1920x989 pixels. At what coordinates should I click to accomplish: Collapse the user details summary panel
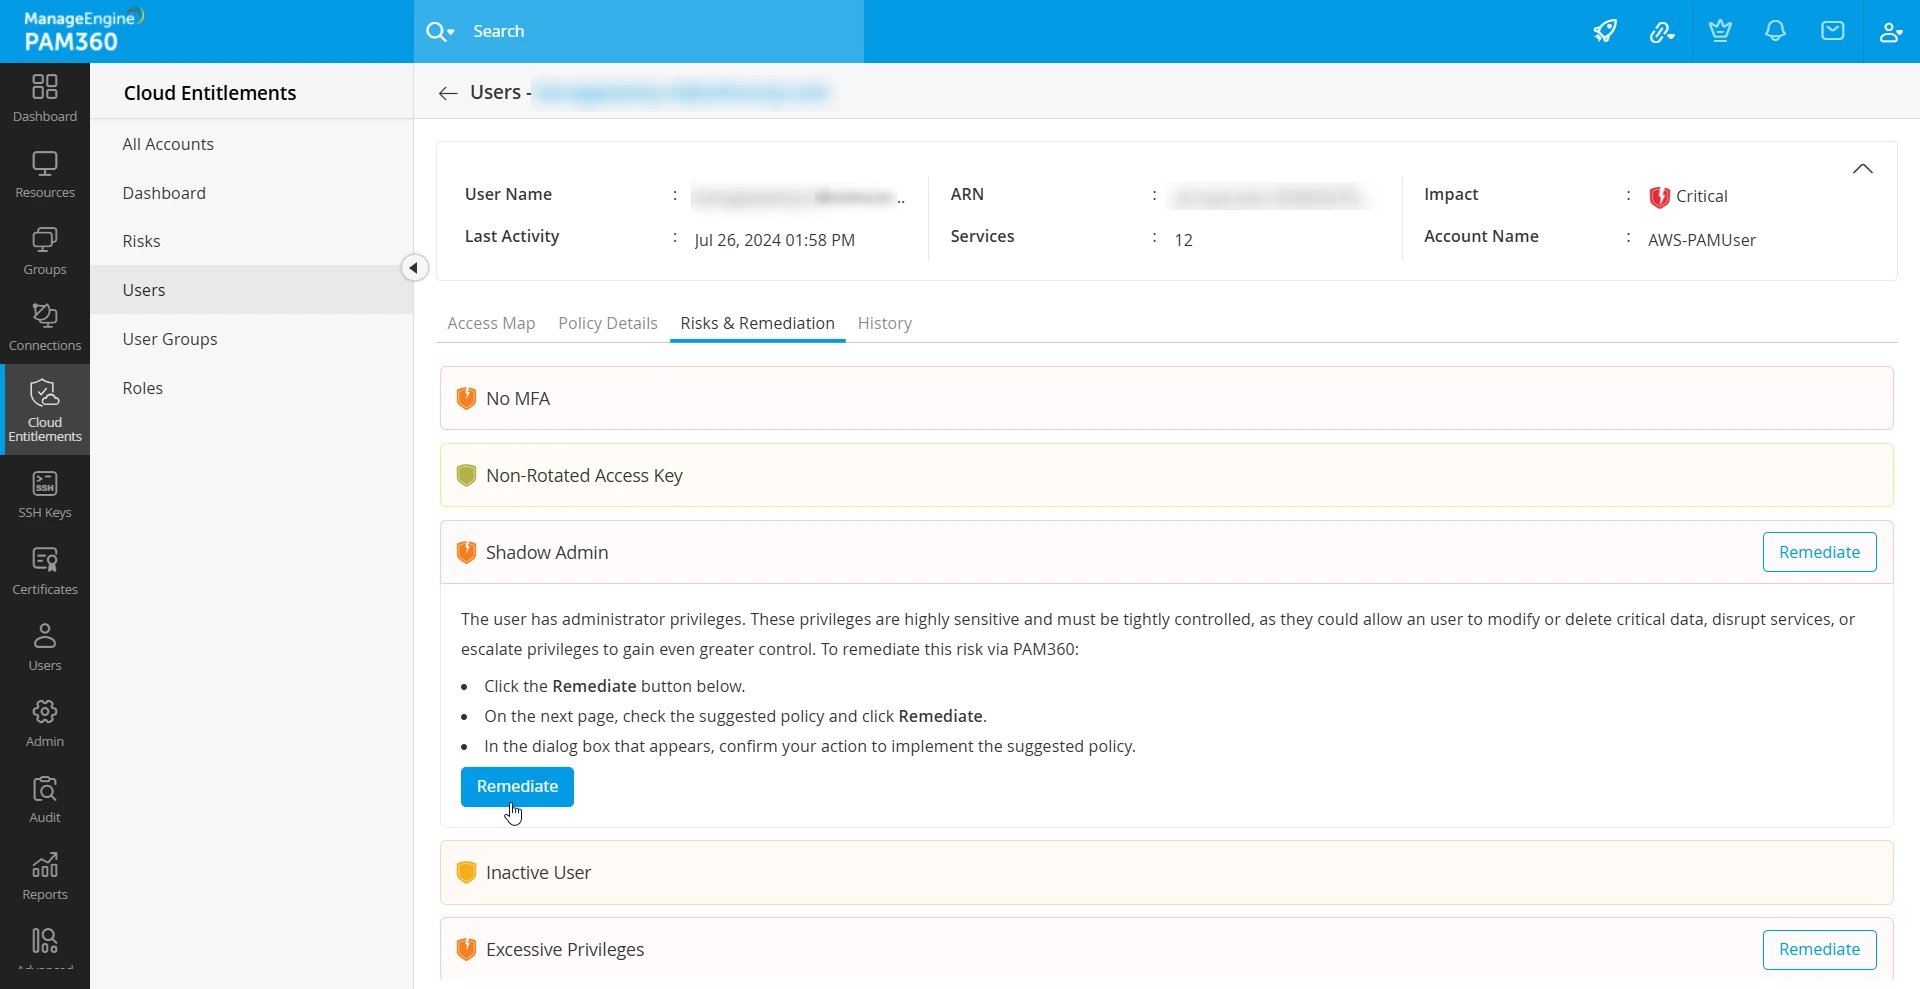tap(1862, 169)
